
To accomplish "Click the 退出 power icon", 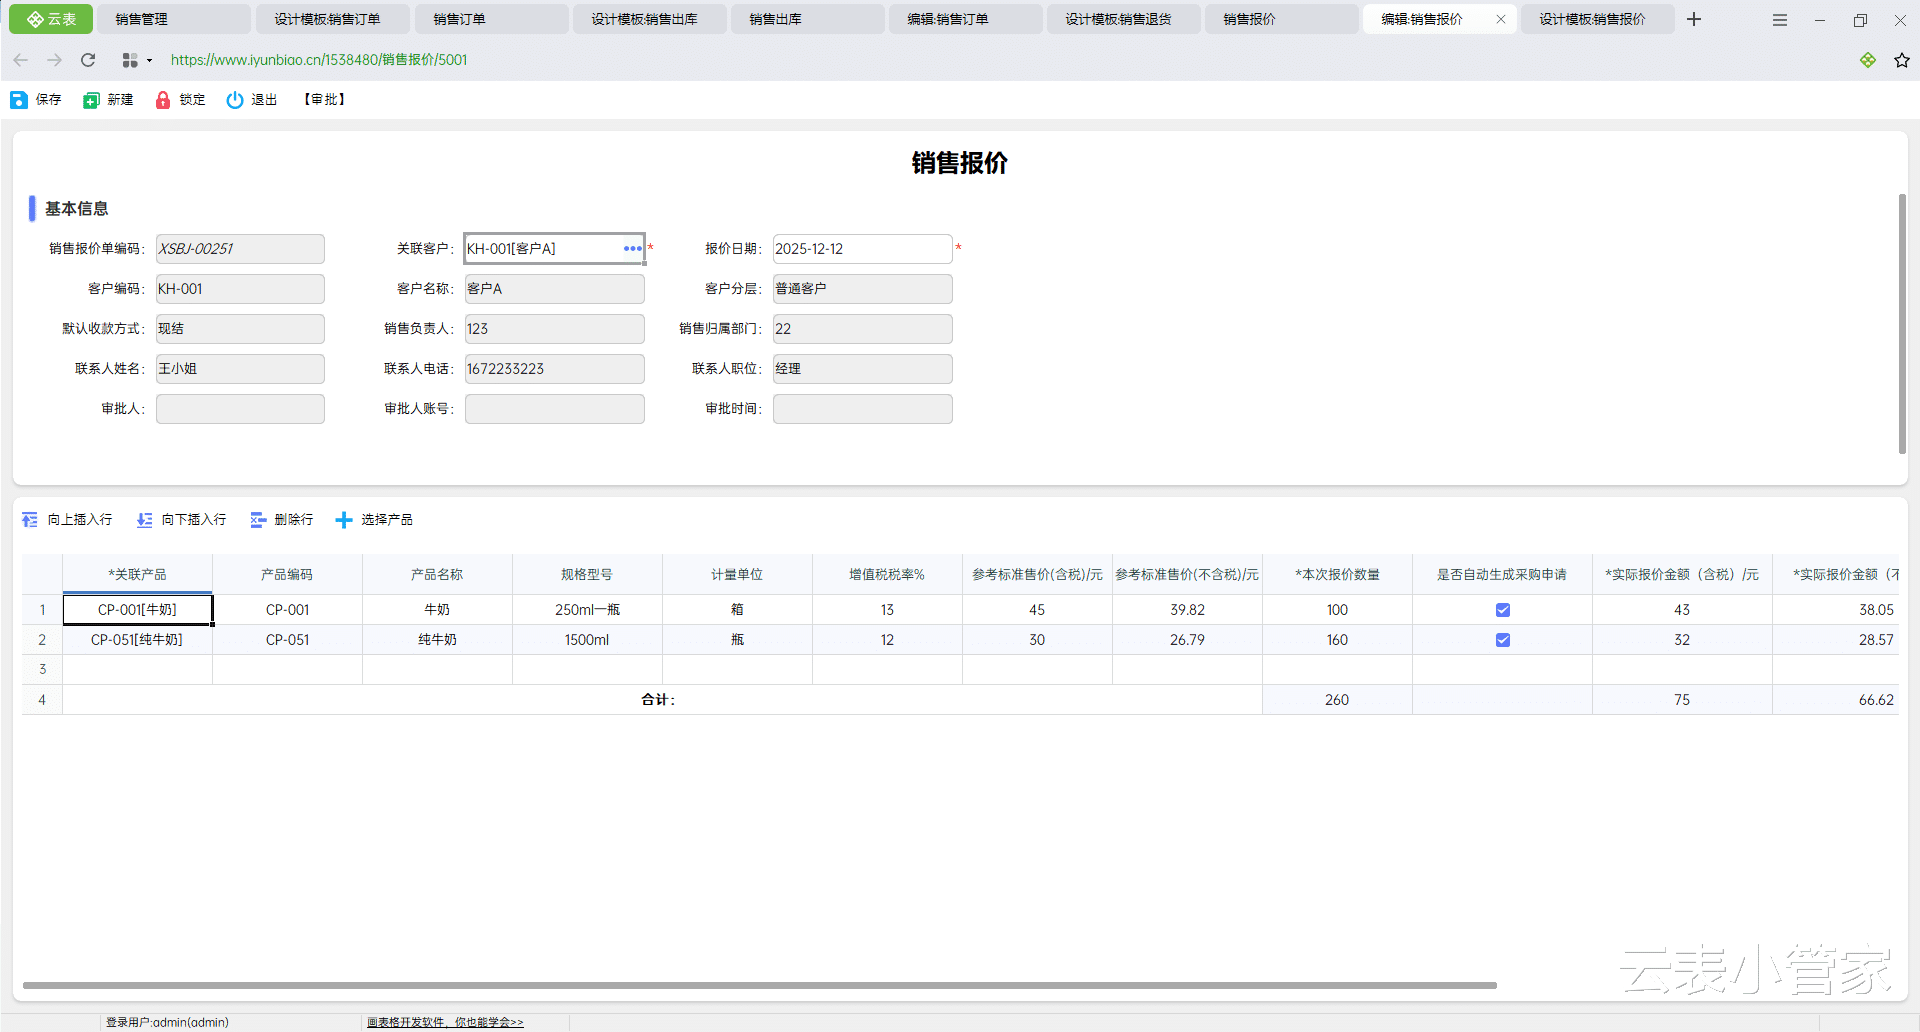I will (235, 100).
